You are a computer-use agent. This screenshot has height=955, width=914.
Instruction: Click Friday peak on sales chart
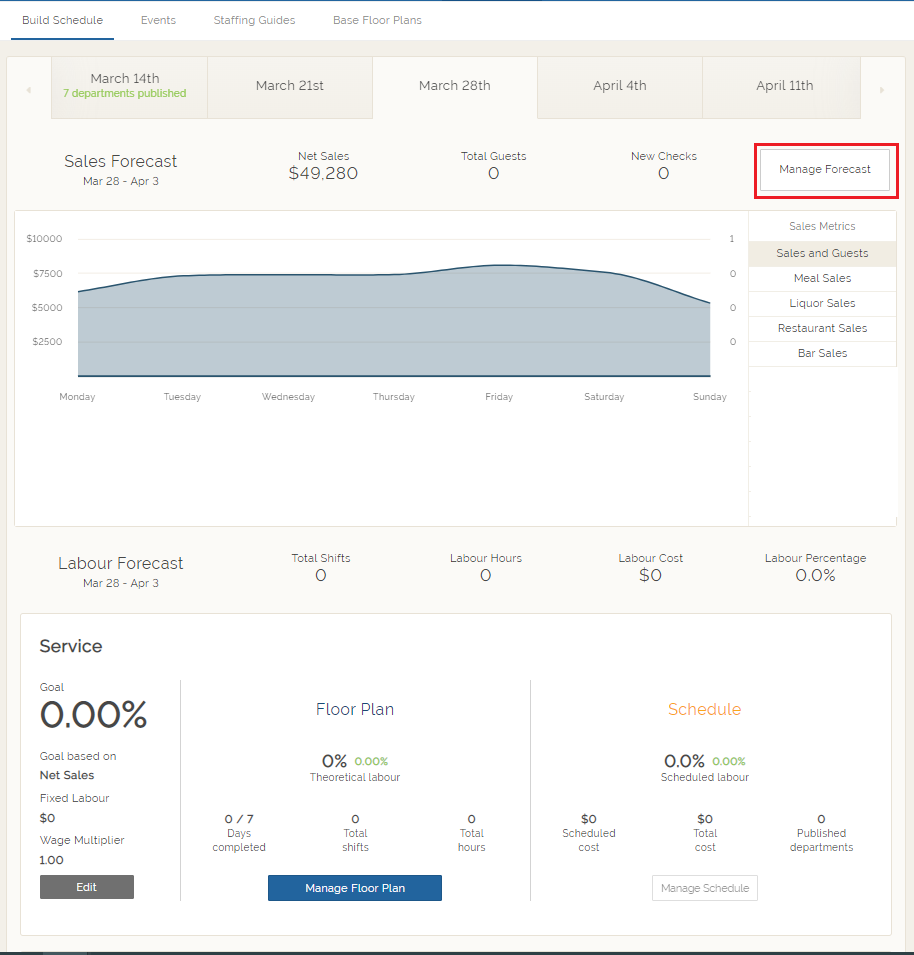point(499,266)
